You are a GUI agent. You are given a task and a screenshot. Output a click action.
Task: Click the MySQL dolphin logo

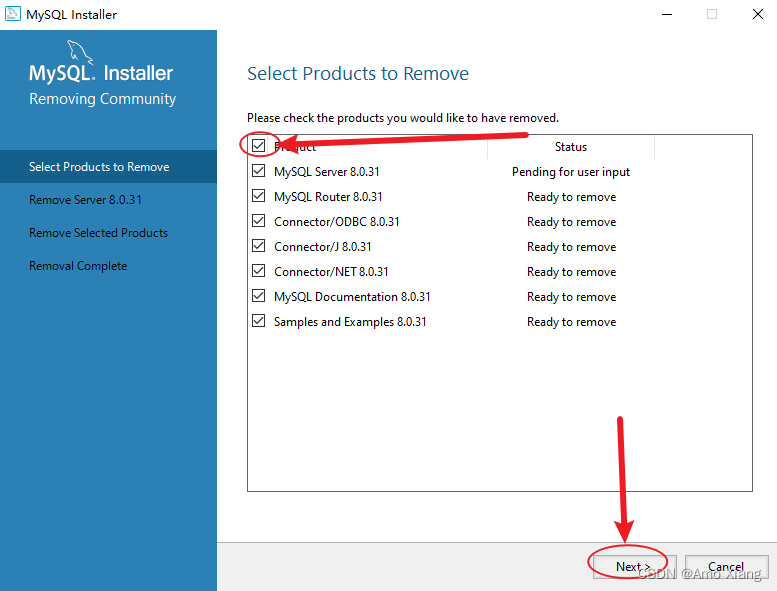(x=80, y=52)
